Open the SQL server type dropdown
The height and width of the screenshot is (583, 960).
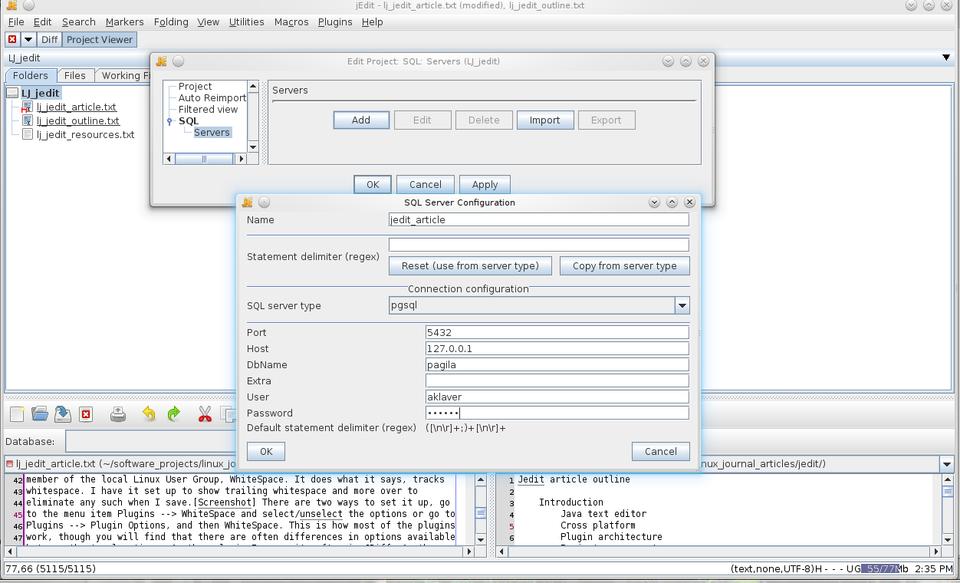pyautogui.click(x=682, y=306)
